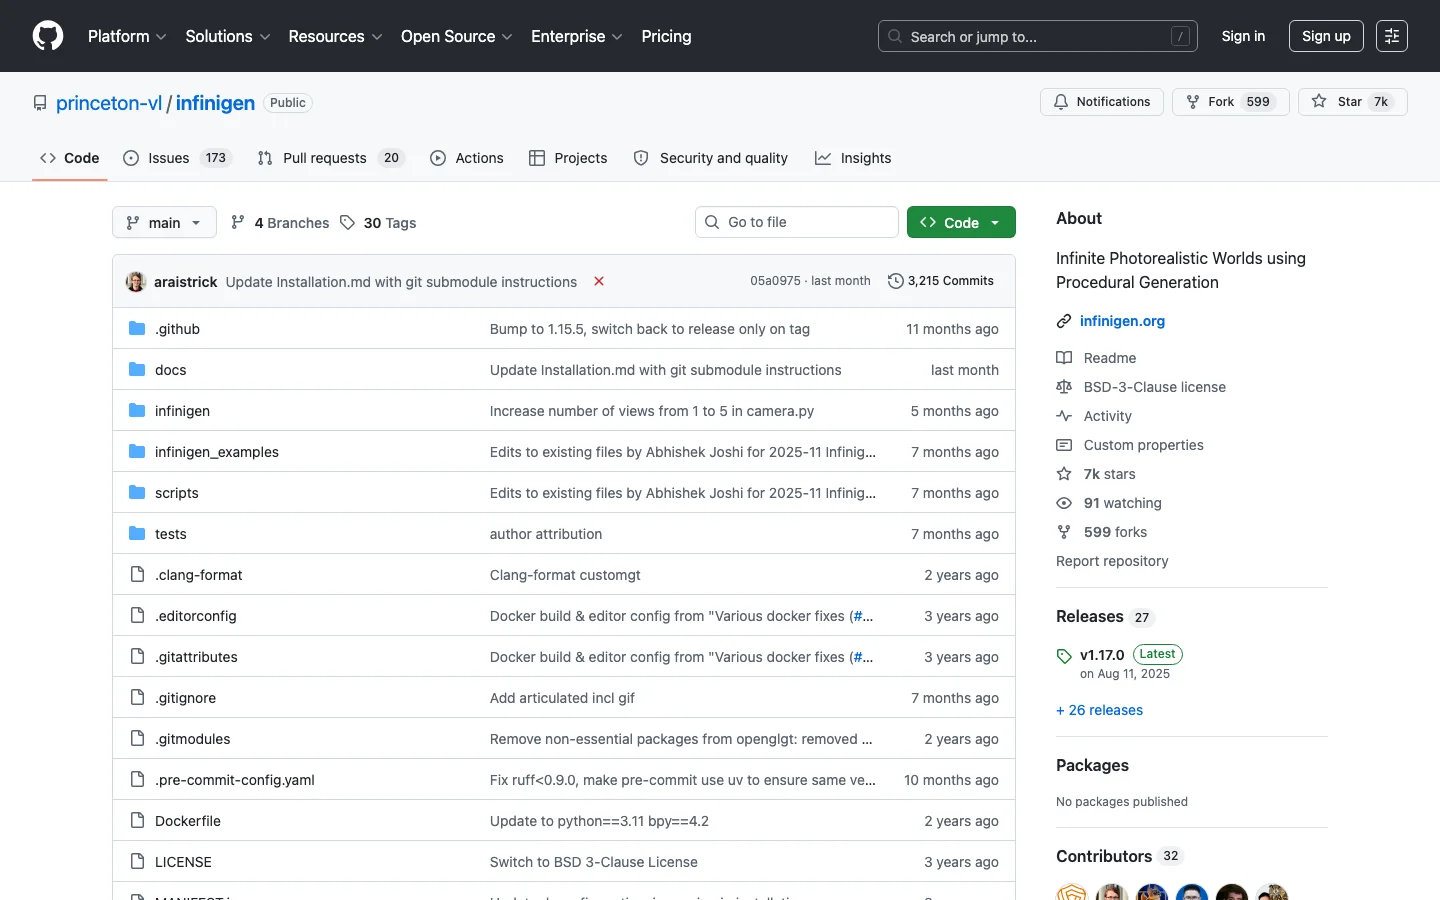
Task: Open the .editorconfig file
Action: click(x=196, y=616)
